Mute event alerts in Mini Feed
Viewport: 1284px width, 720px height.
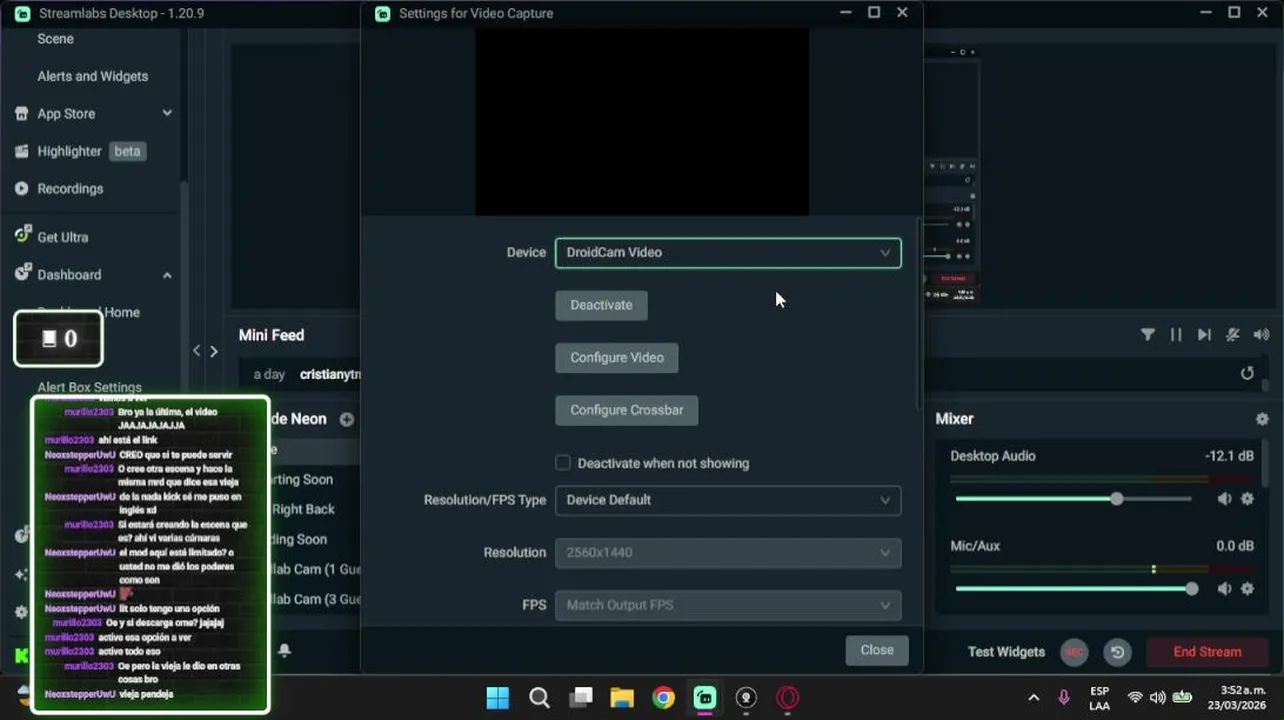point(1233,335)
